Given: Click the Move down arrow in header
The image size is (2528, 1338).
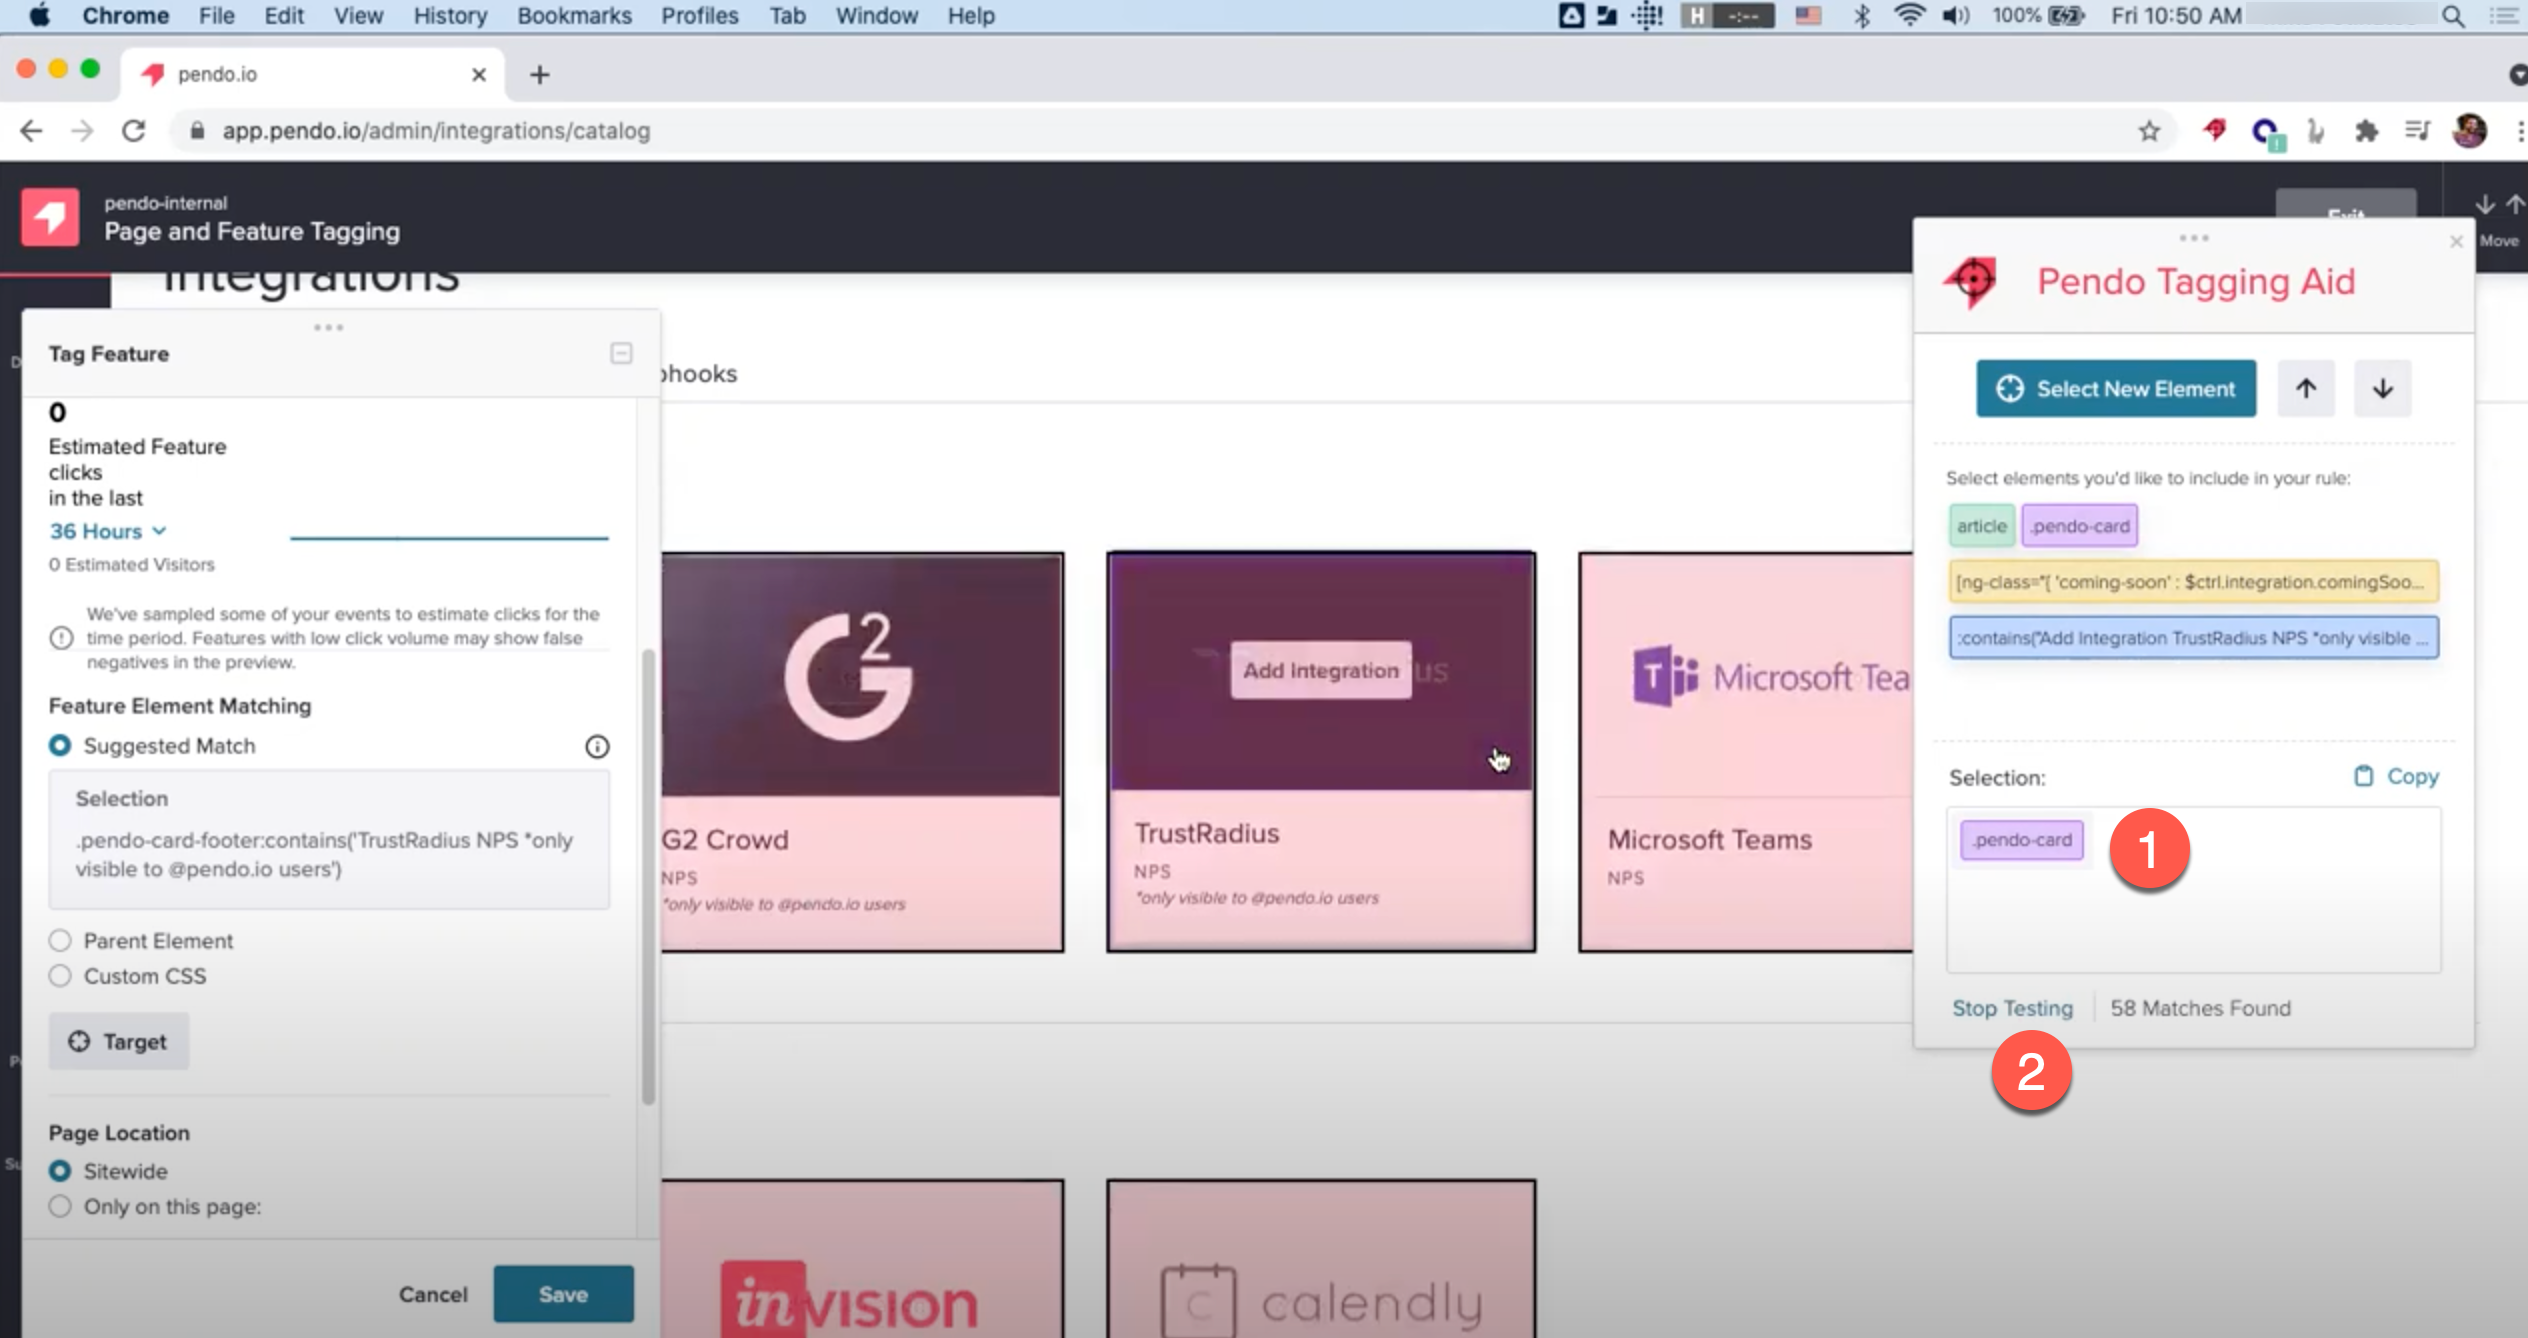Looking at the screenshot, I should click(2485, 204).
